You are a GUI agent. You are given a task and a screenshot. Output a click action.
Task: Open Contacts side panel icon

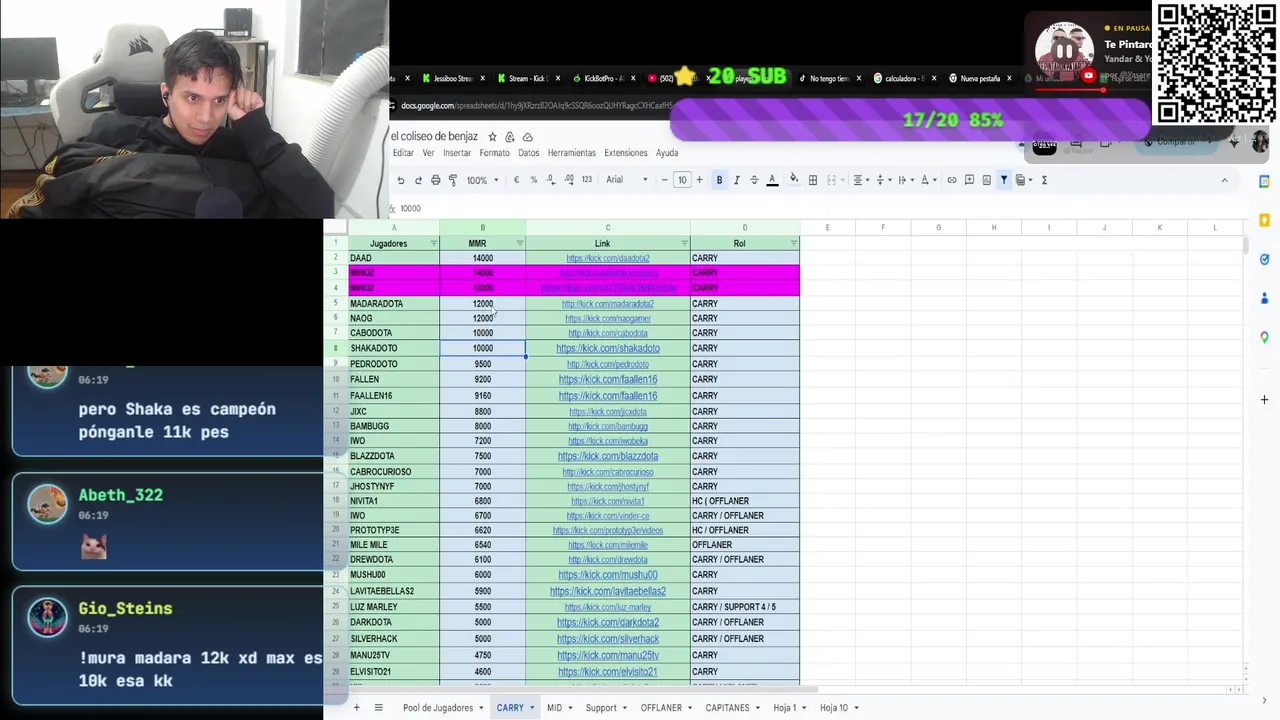point(1264,298)
